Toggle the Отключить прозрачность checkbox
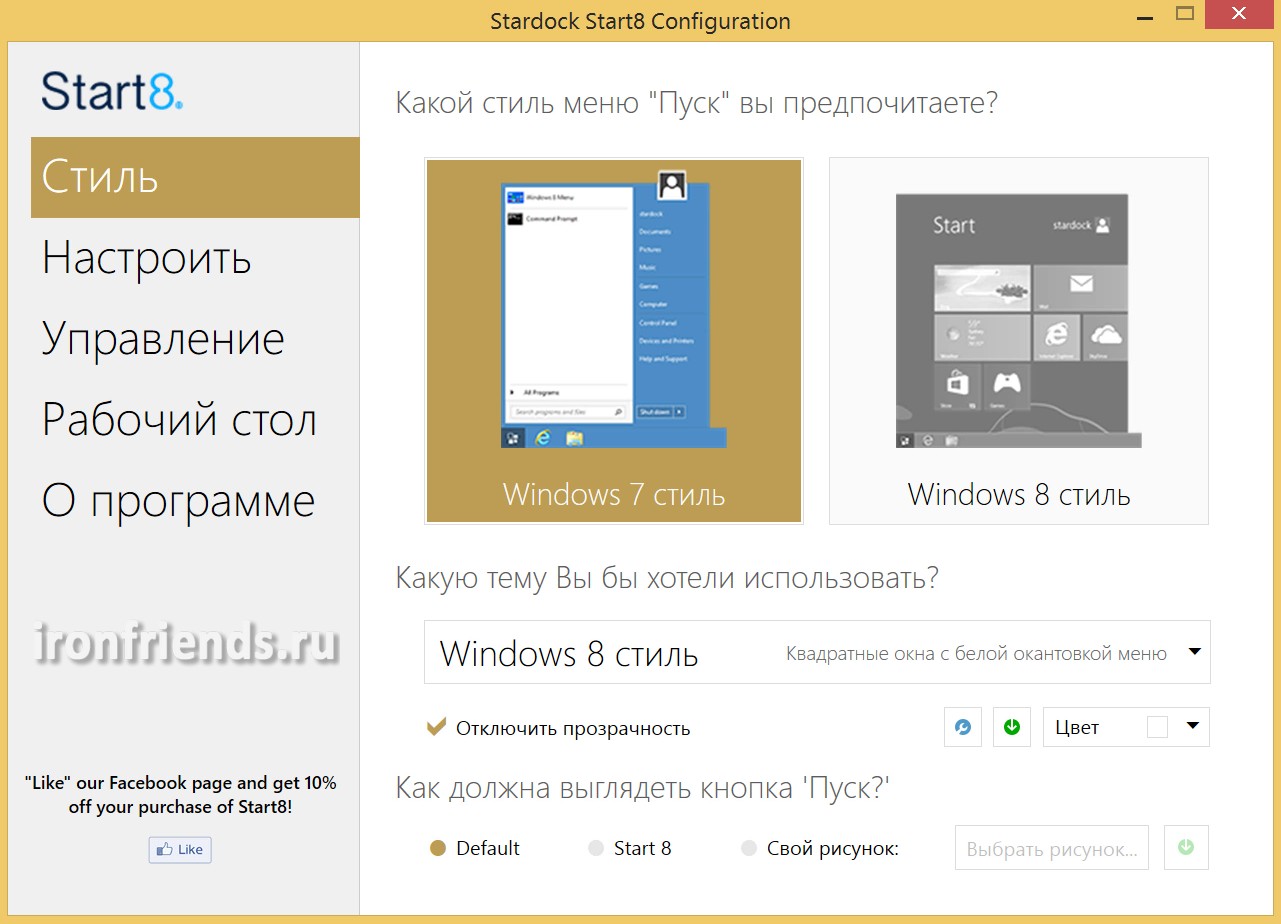This screenshot has height=924, width=1281. [436, 728]
